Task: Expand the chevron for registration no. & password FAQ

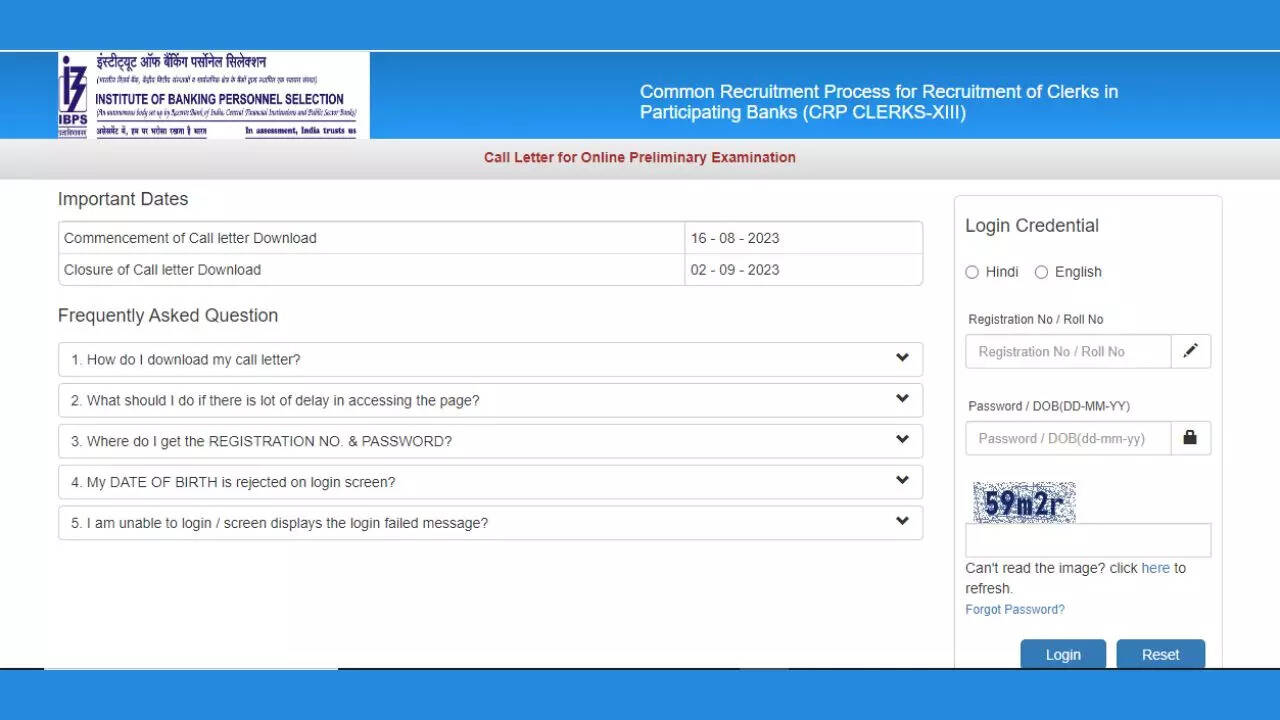Action: tap(902, 440)
